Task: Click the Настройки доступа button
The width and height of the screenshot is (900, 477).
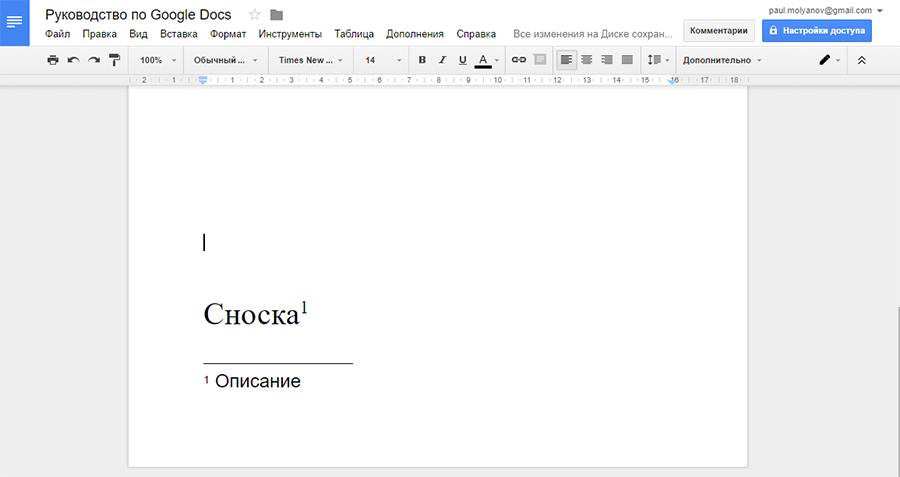Action: [x=816, y=31]
